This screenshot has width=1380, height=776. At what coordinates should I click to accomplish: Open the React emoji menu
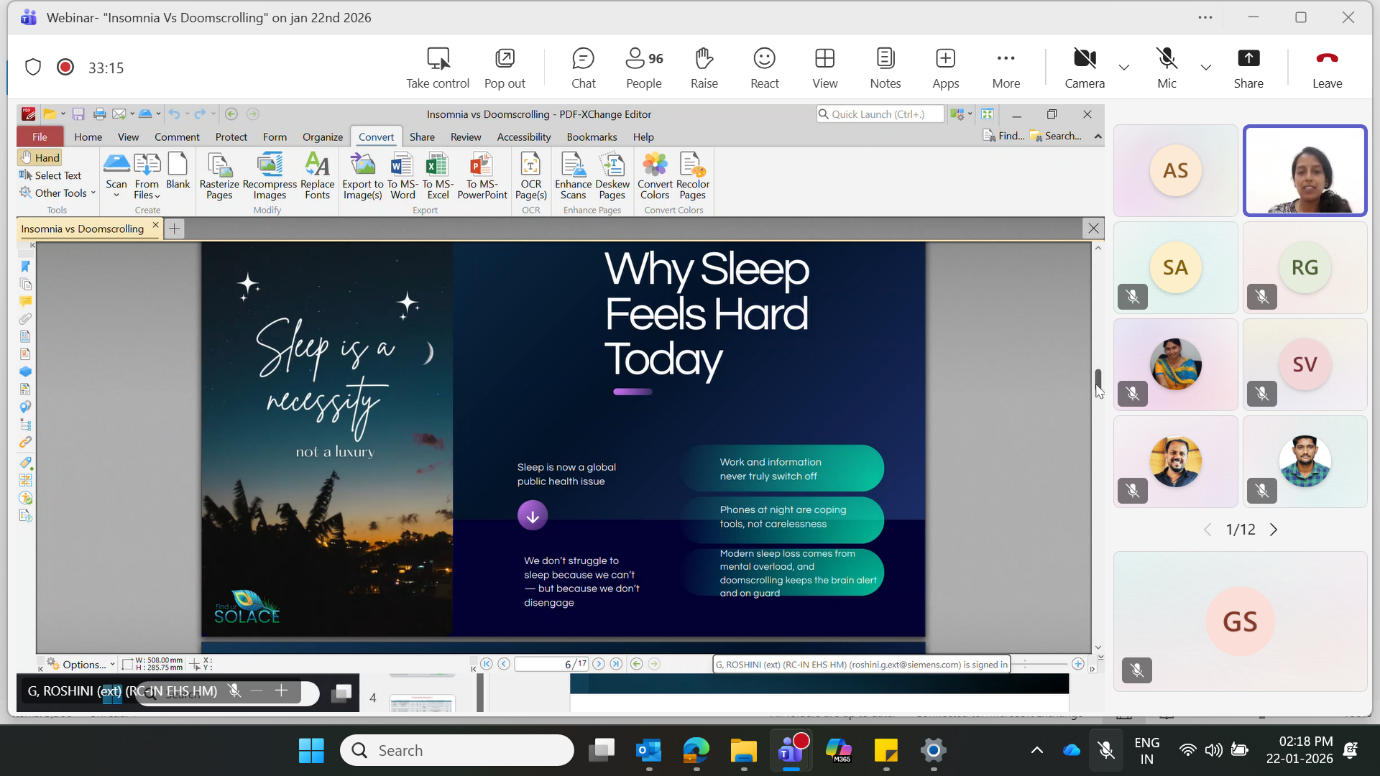[x=764, y=68]
